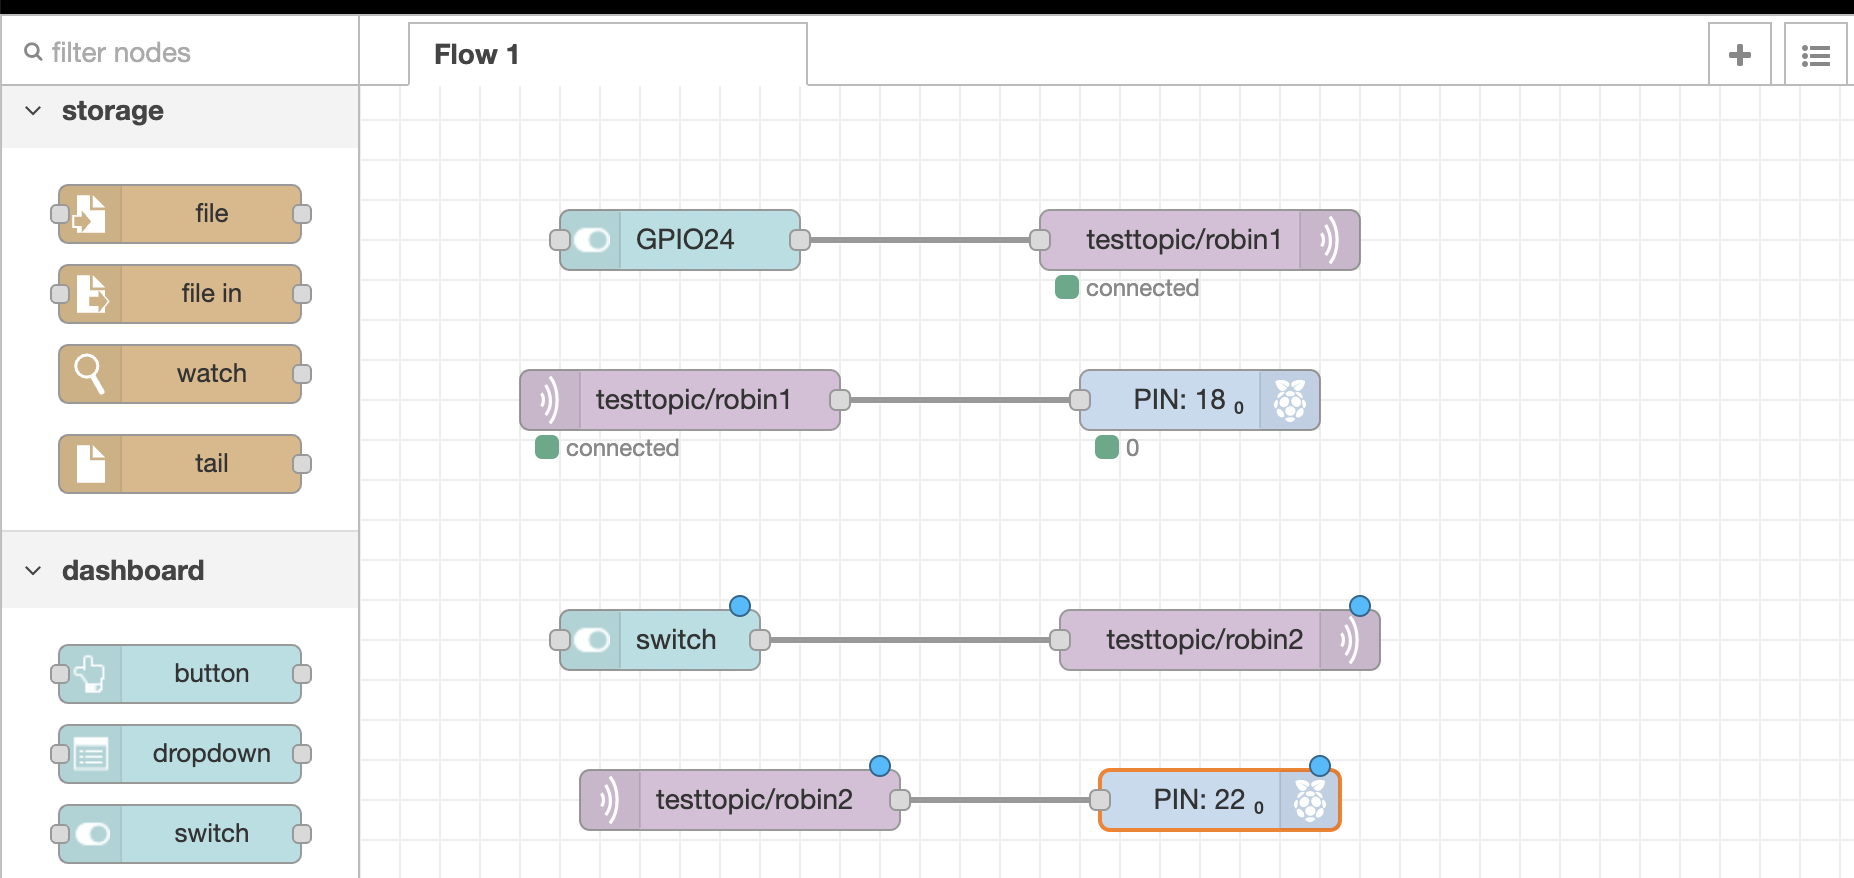The width and height of the screenshot is (1854, 878).
Task: Click the dropdown node label in palette
Action: click(212, 754)
